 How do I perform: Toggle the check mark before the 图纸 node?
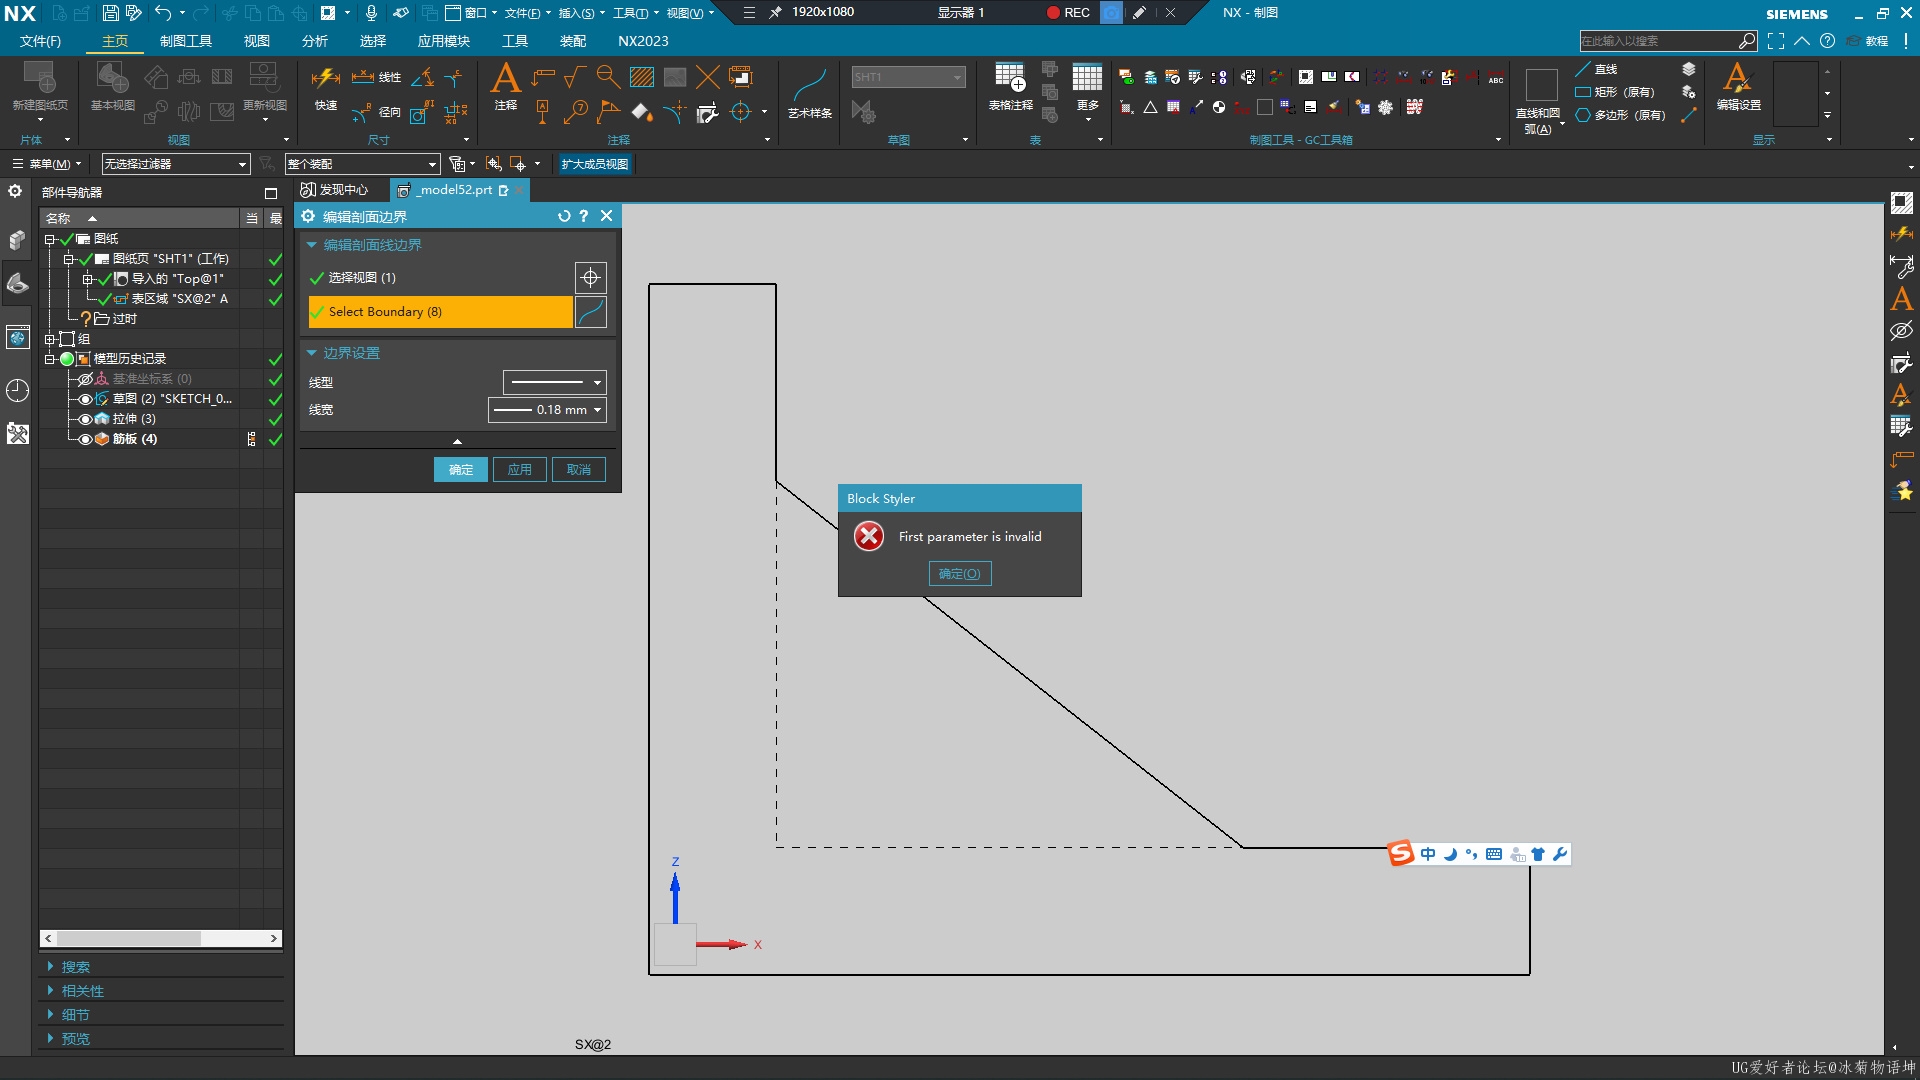point(67,239)
